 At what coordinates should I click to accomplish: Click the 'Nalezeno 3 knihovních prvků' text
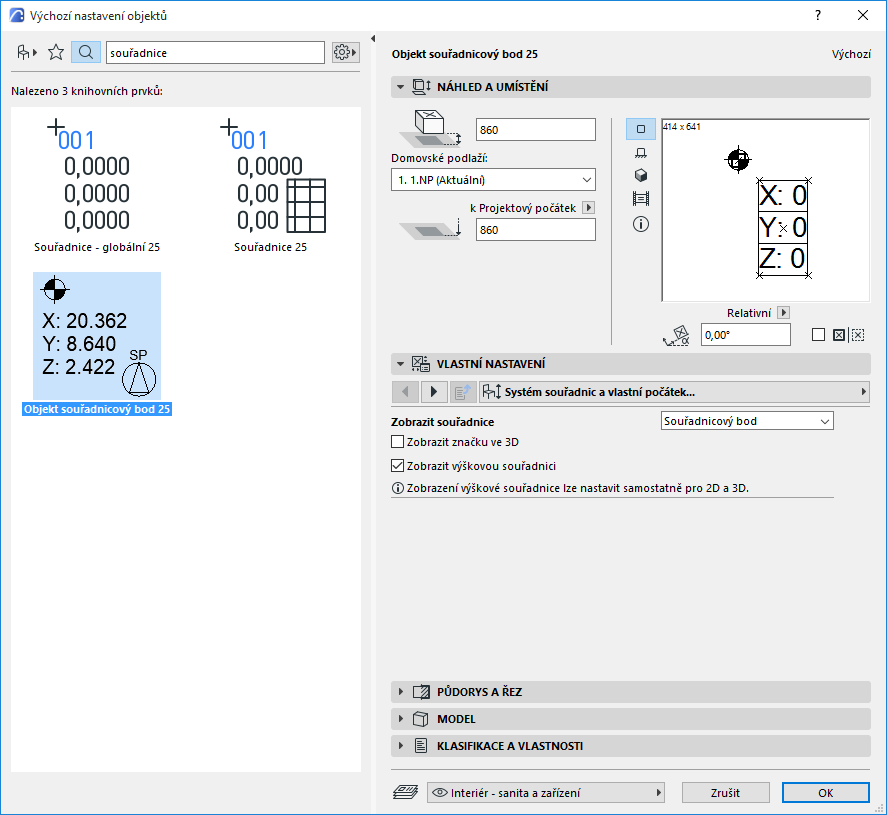[x=87, y=91]
